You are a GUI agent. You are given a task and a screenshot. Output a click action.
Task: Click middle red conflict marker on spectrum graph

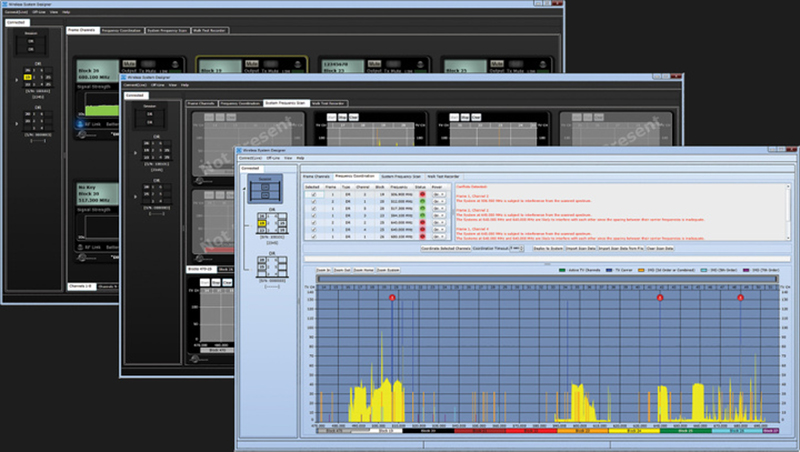660,297
